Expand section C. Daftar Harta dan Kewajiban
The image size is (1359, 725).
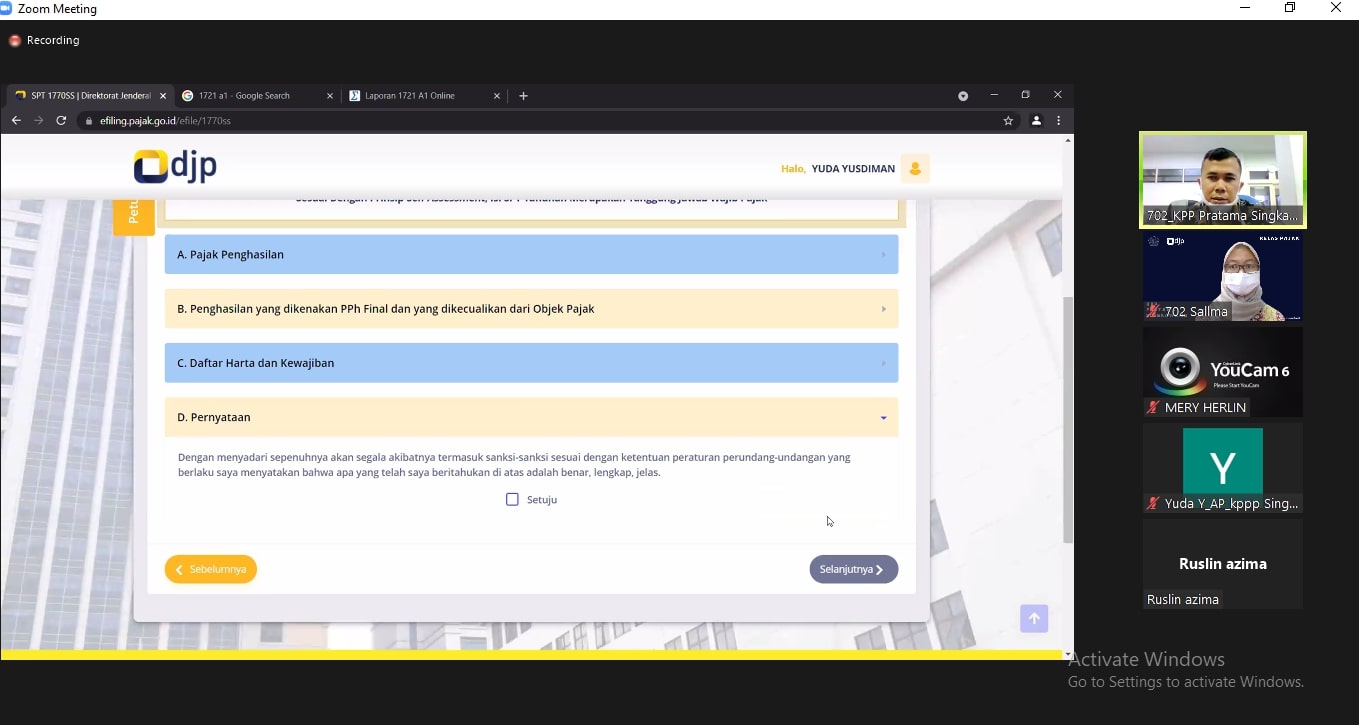(531, 363)
